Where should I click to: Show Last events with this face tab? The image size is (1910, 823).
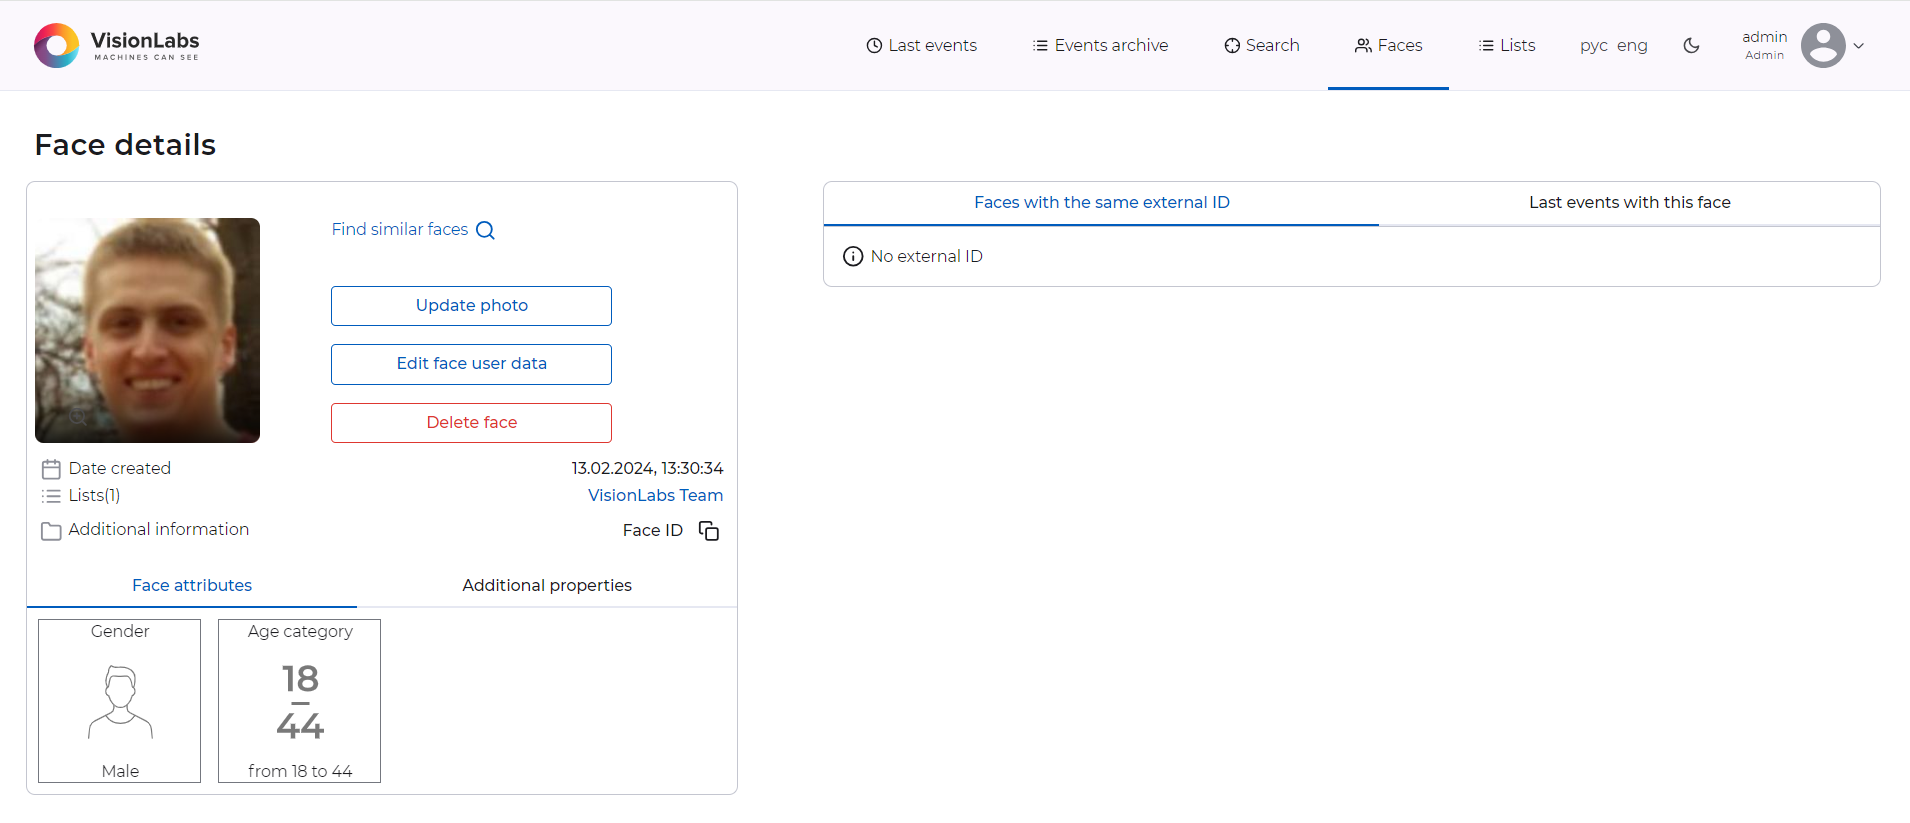1629,202
